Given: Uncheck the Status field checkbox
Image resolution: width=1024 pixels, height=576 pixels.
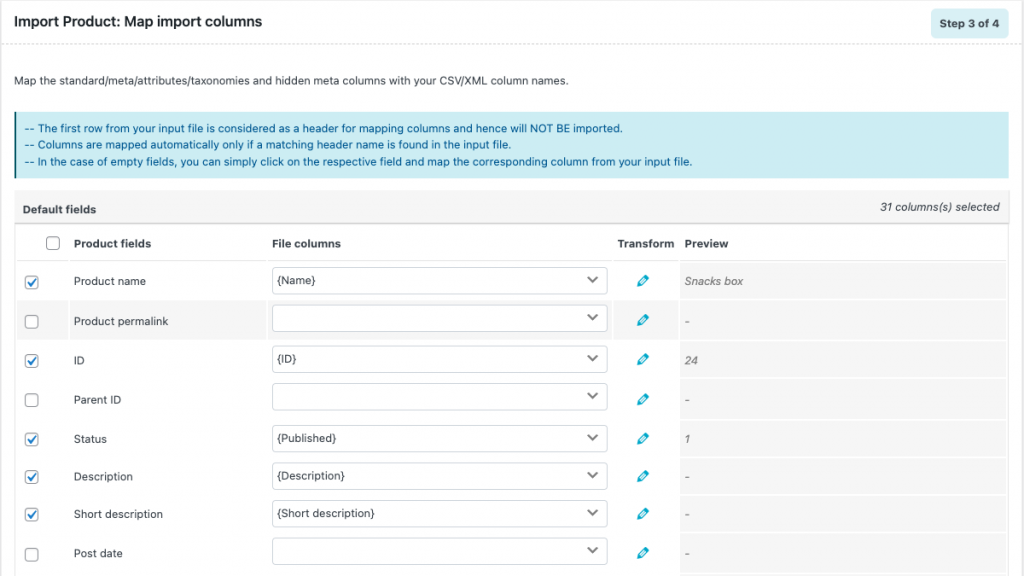Looking at the screenshot, I should click(31, 439).
